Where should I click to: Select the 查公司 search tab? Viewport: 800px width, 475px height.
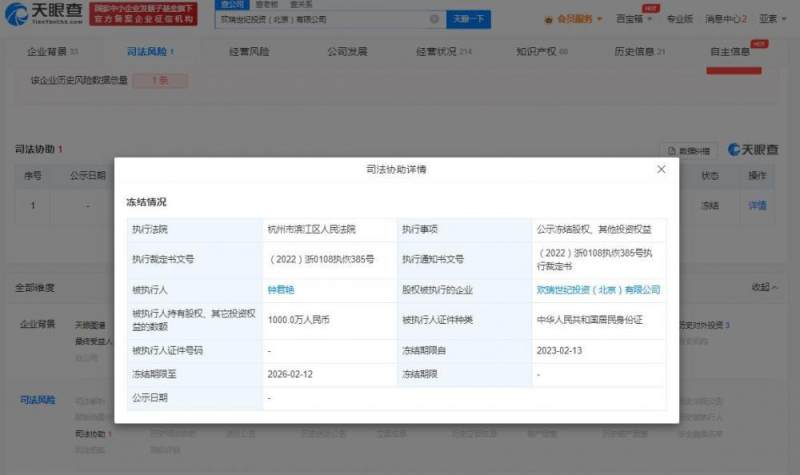point(232,4)
